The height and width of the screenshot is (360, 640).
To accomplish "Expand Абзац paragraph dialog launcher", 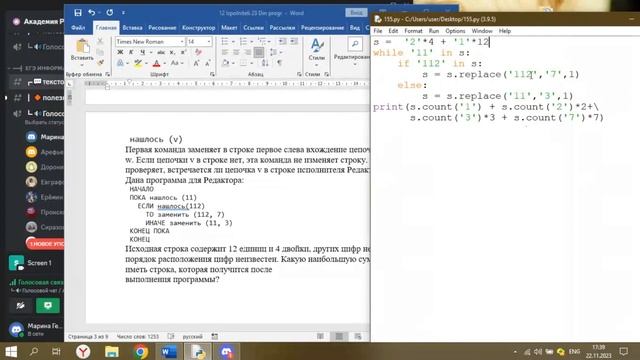I will (x=299, y=74).
